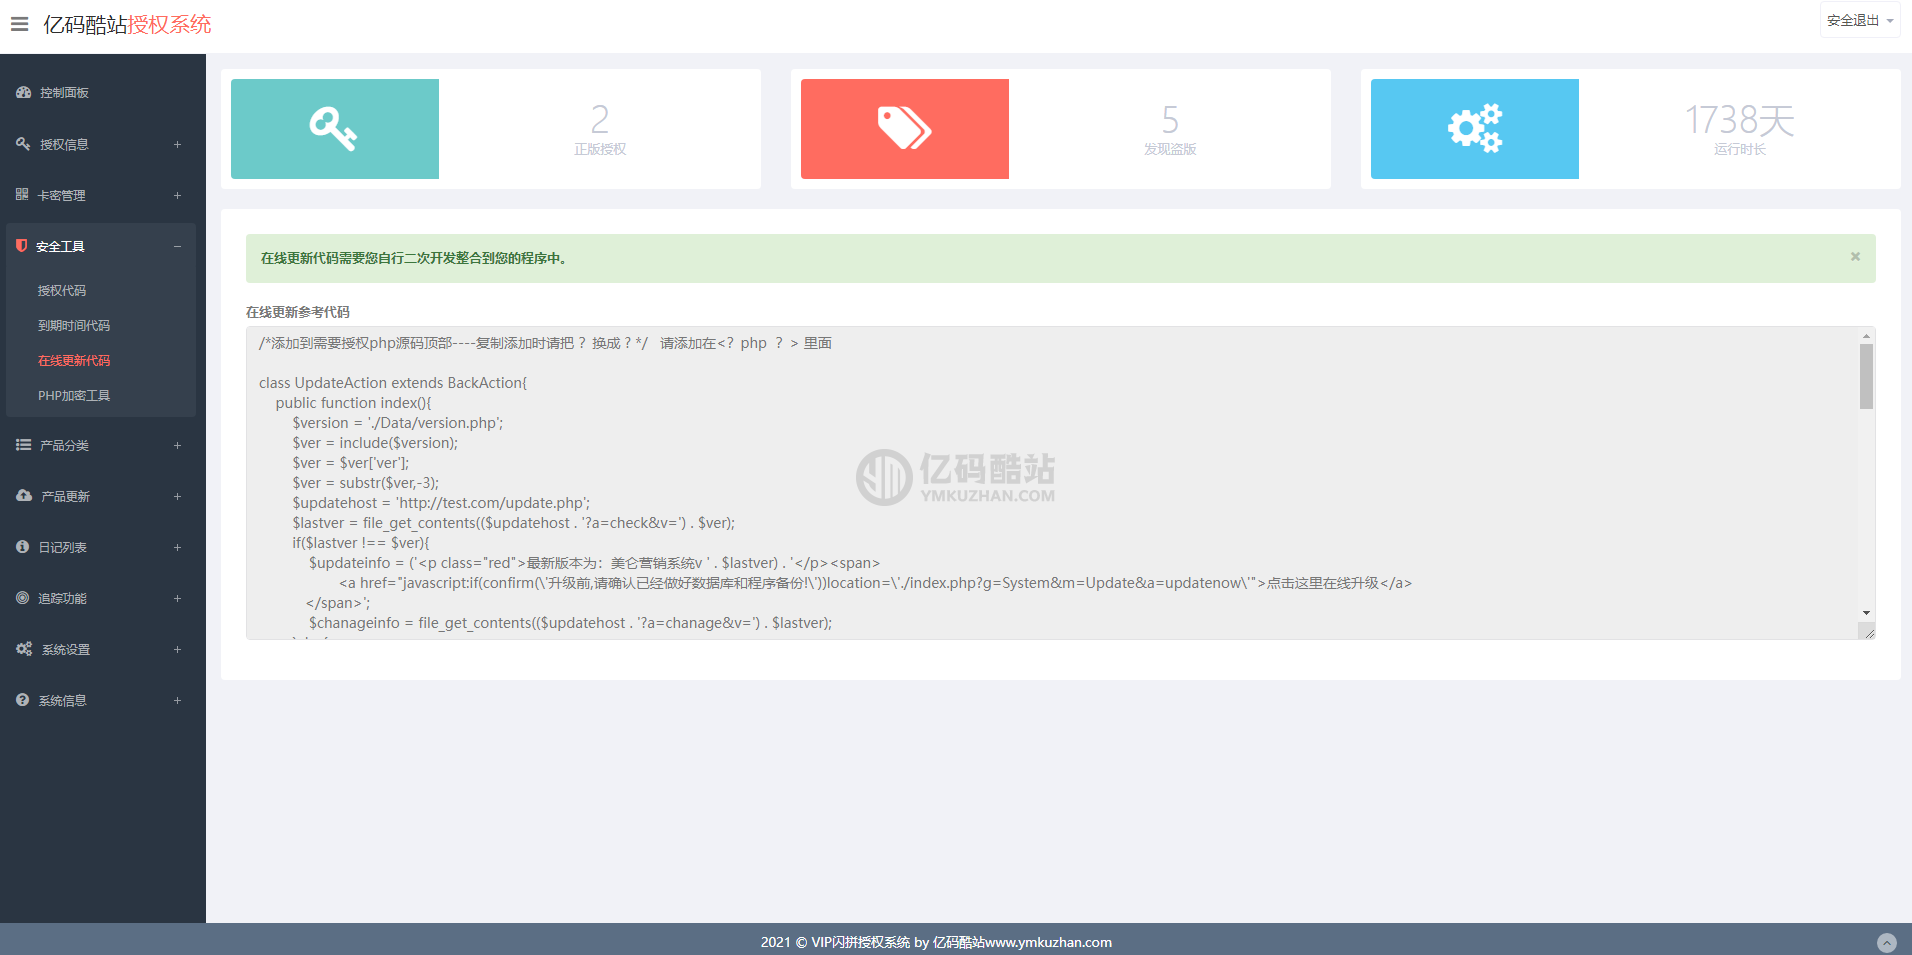The height and width of the screenshot is (955, 1912).
Task: Click the 发现盗版 count 5
Action: click(x=1170, y=120)
